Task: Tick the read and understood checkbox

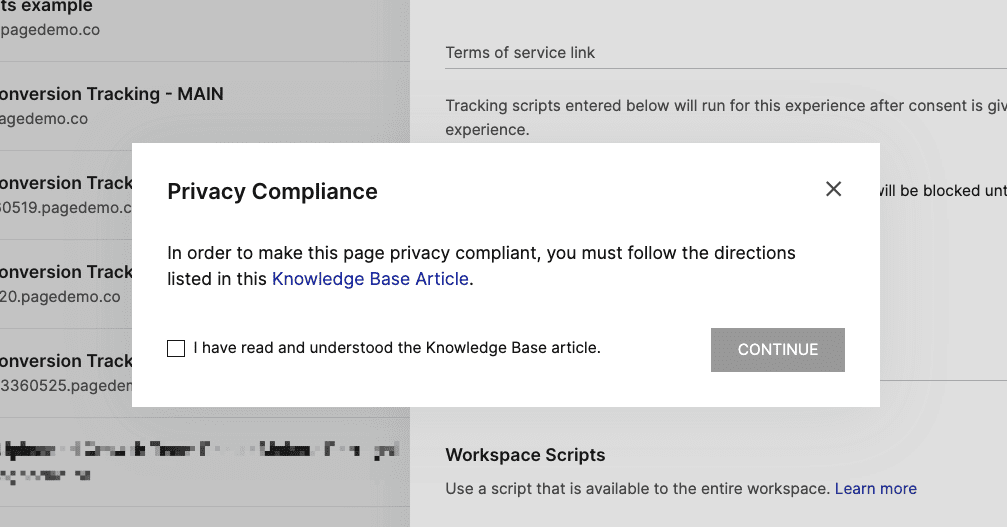Action: click(x=176, y=349)
